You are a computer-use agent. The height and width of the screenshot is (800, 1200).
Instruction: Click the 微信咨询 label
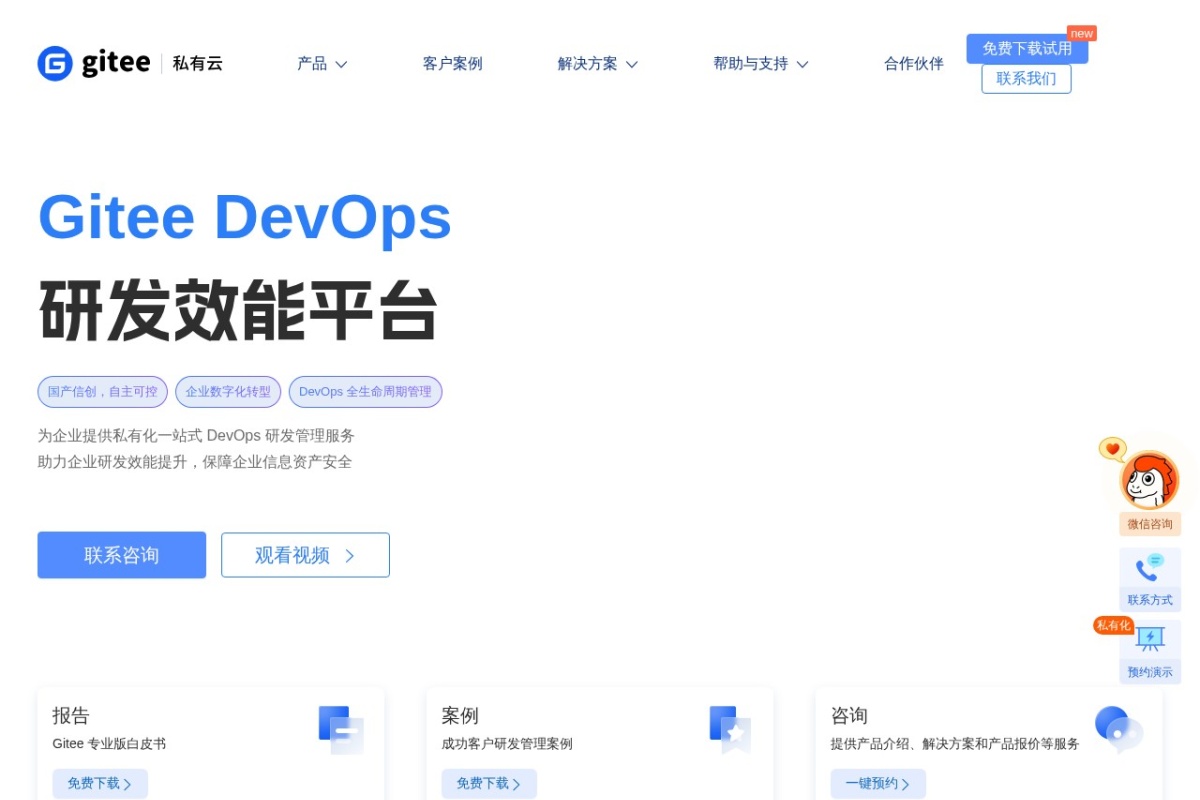tap(1150, 524)
